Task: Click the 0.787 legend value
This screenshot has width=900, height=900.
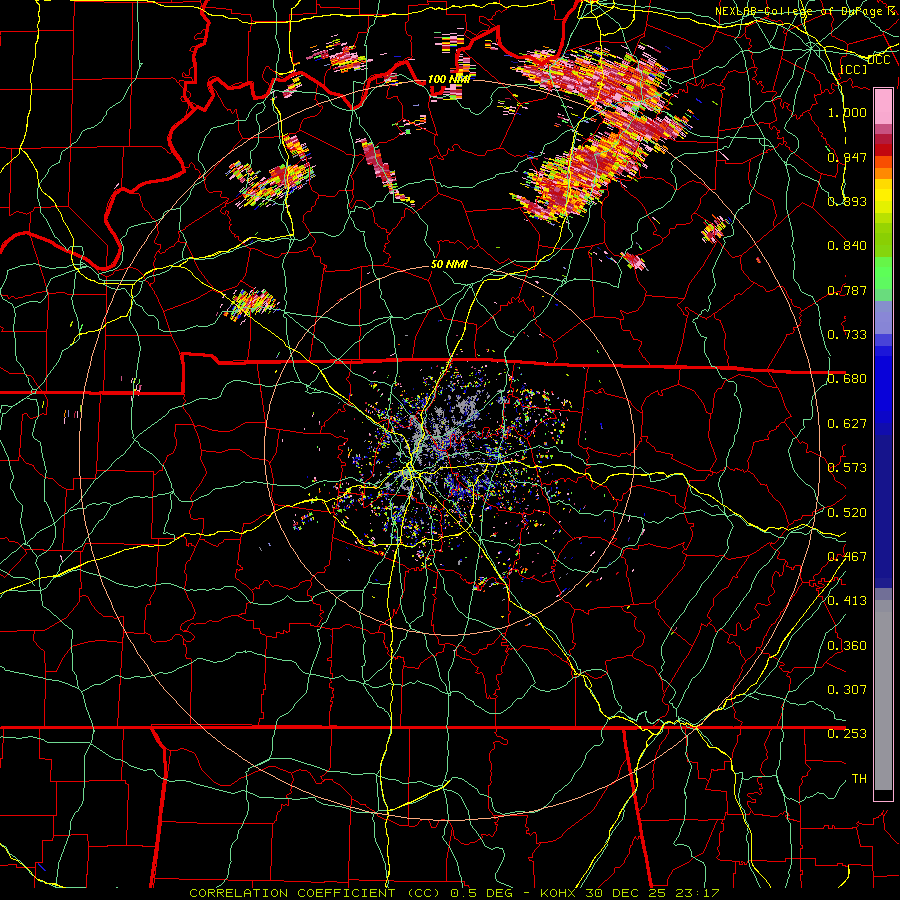Action: click(x=847, y=290)
